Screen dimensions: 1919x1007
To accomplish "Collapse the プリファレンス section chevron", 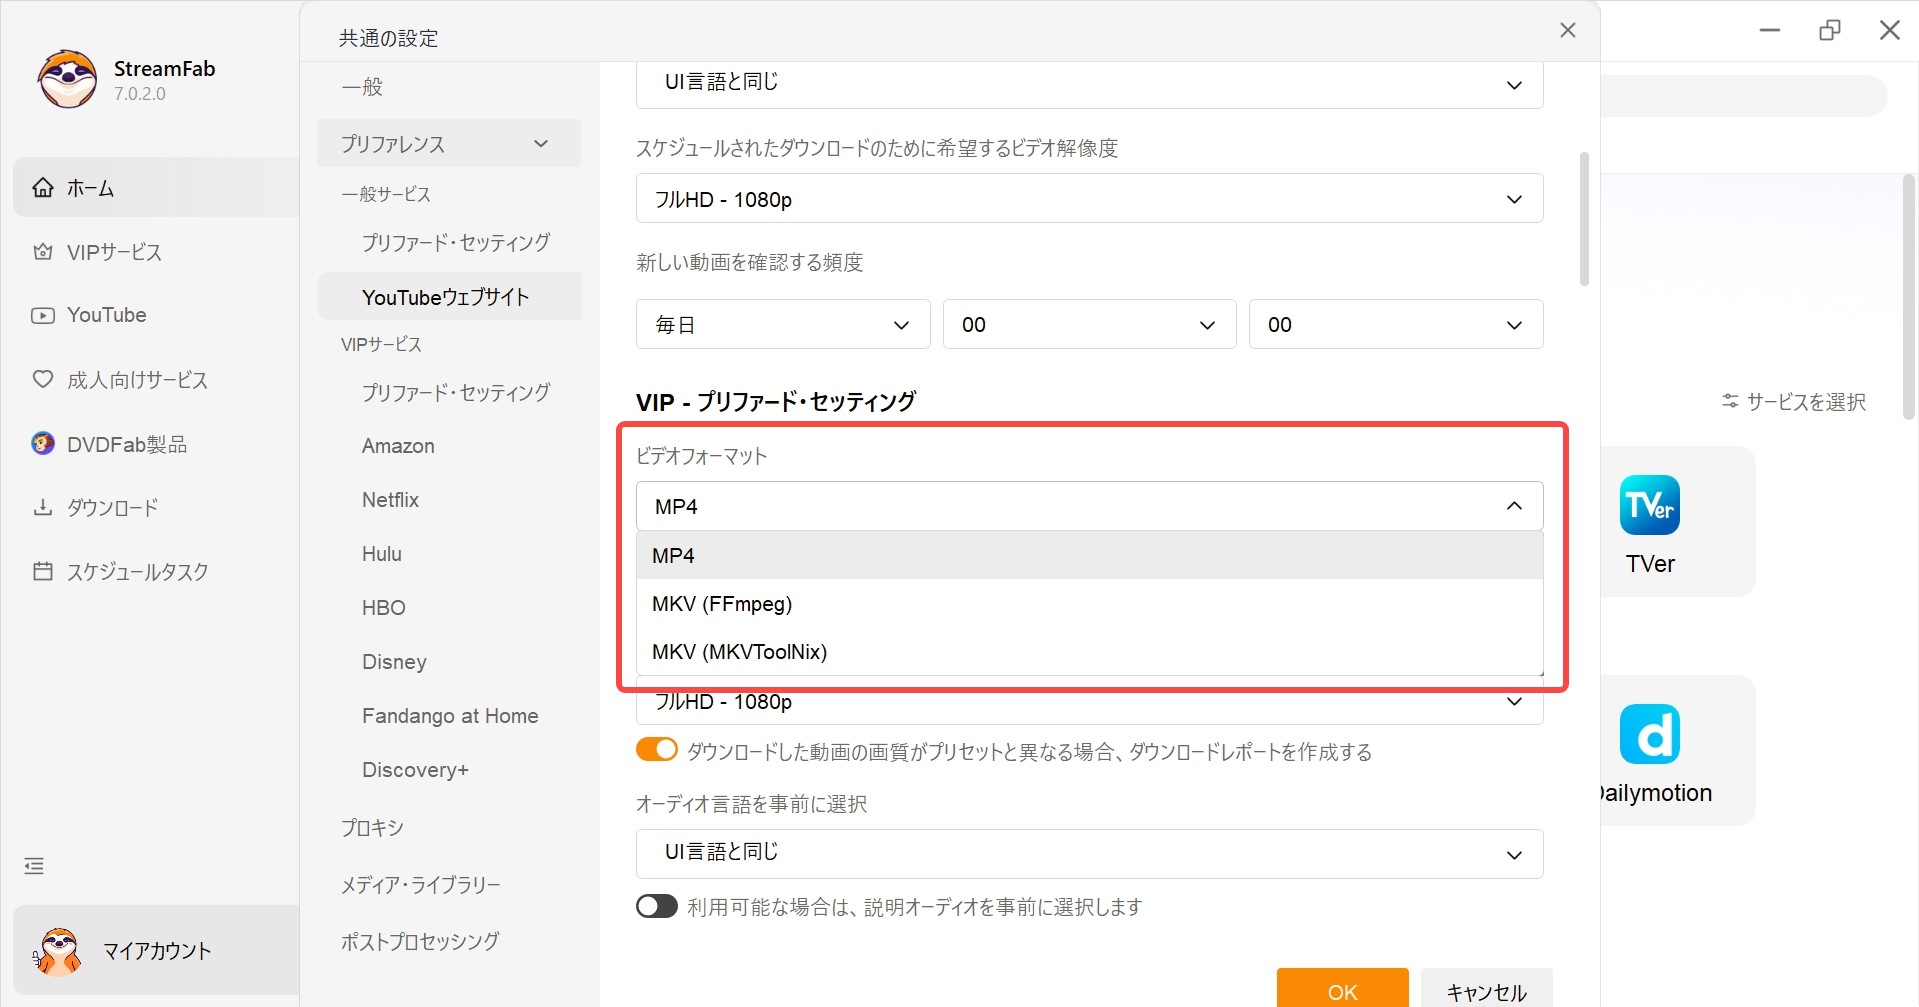I will [x=541, y=143].
